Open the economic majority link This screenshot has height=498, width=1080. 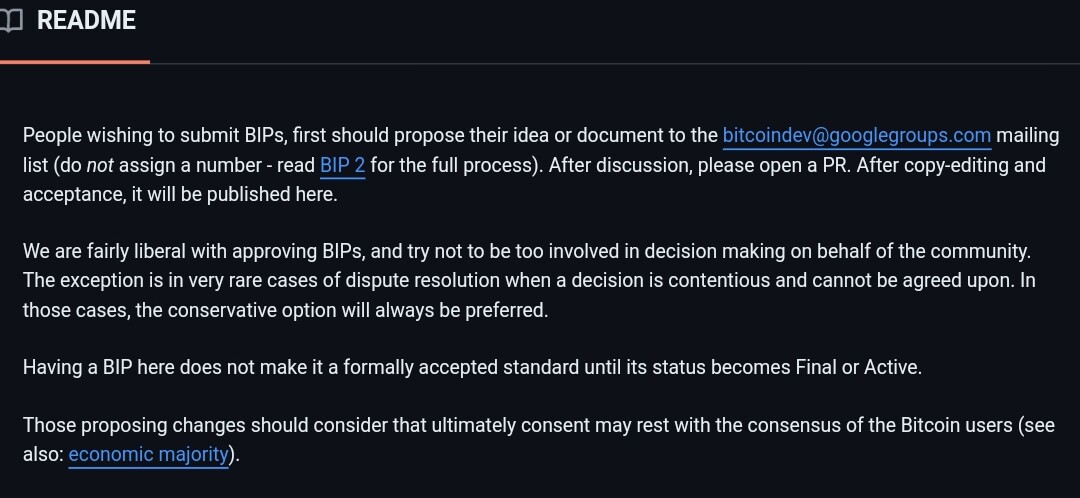148,455
